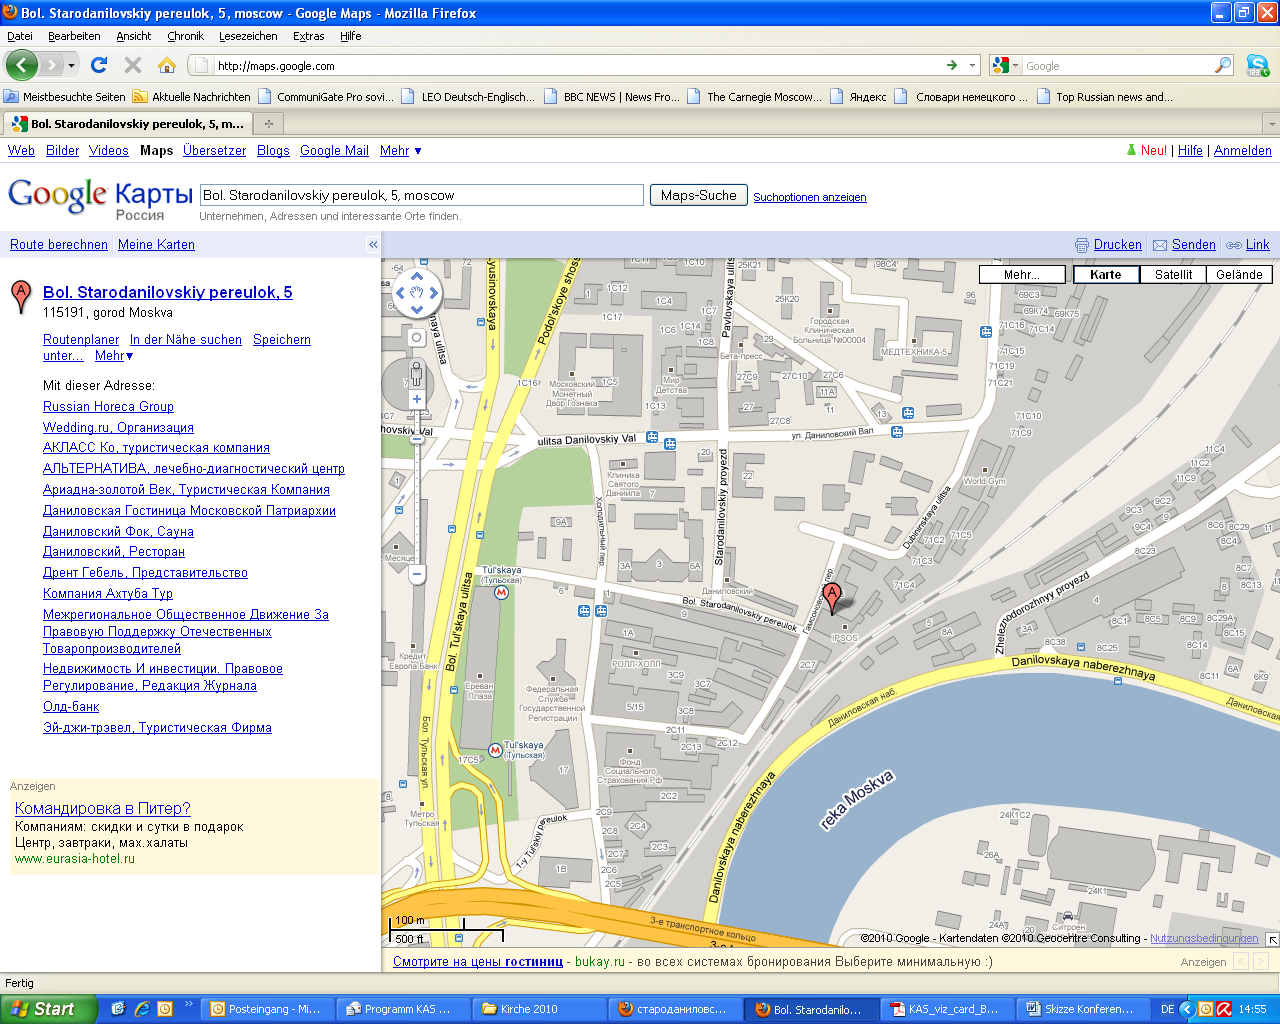Click Suchoptionen anzeigen link
The width and height of the screenshot is (1280, 1024).
click(x=810, y=197)
